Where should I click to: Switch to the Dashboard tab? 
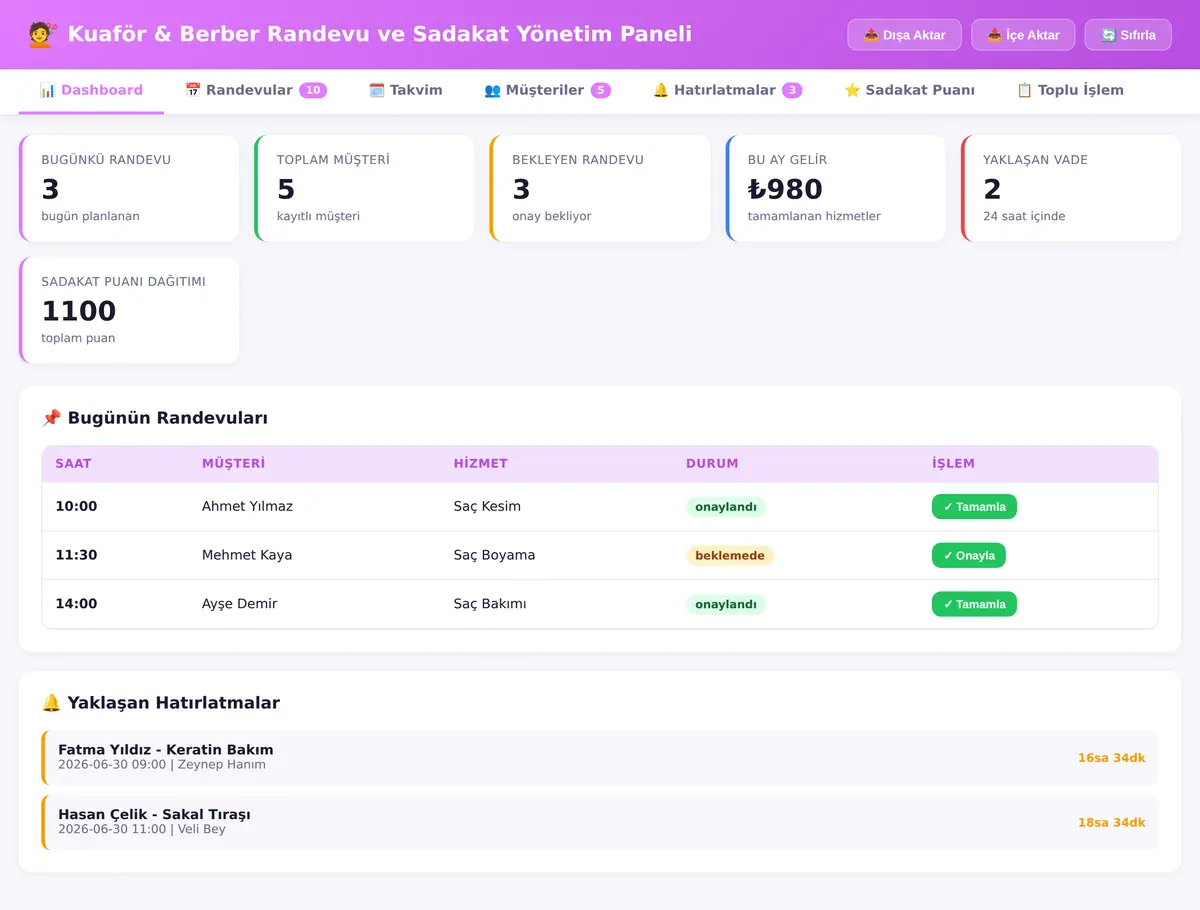tap(91, 90)
